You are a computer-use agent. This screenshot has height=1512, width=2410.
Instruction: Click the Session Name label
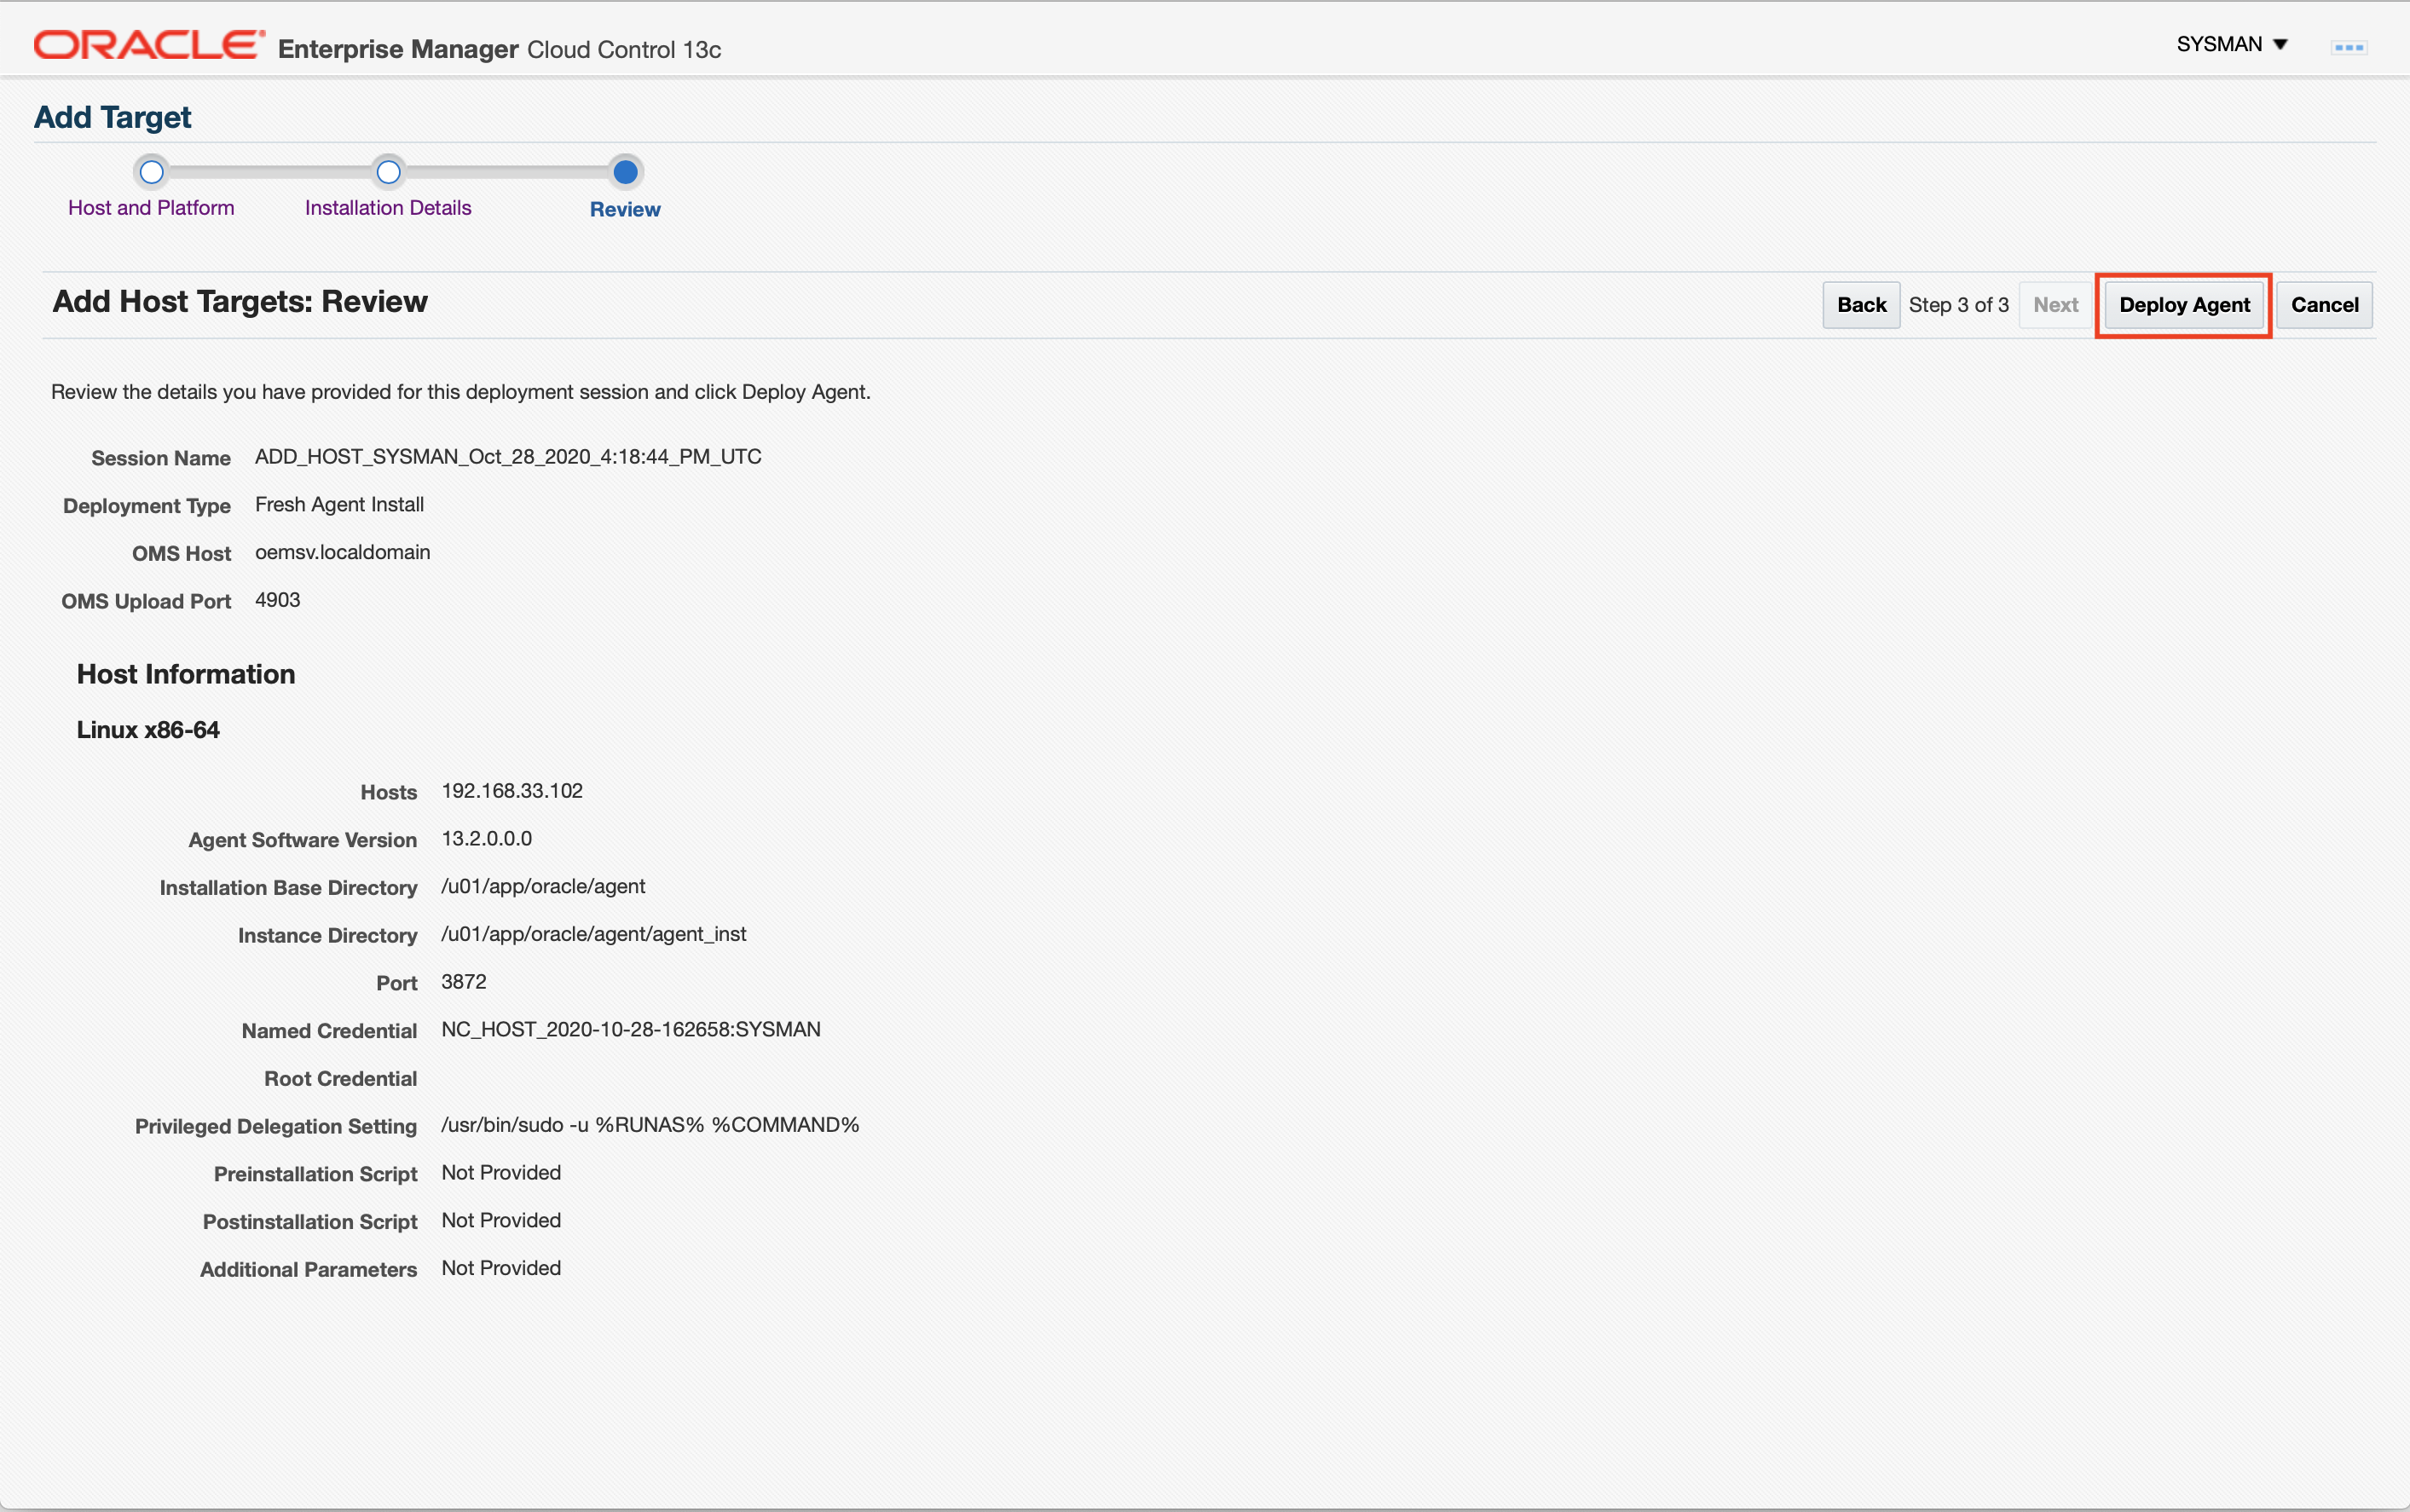pyautogui.click(x=161, y=458)
